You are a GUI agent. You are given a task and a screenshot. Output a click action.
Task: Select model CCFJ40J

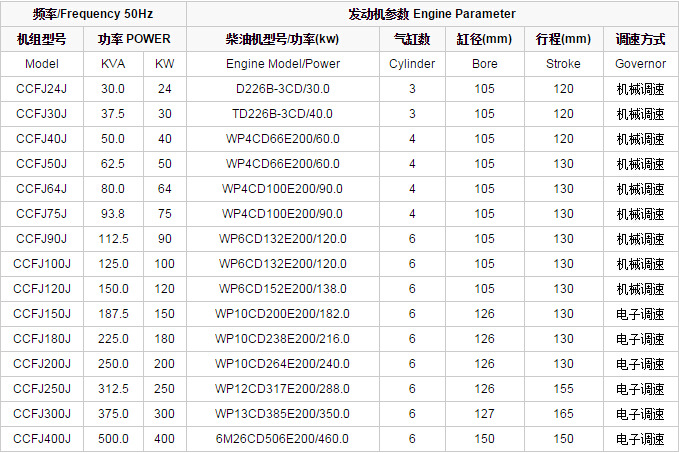point(42,139)
